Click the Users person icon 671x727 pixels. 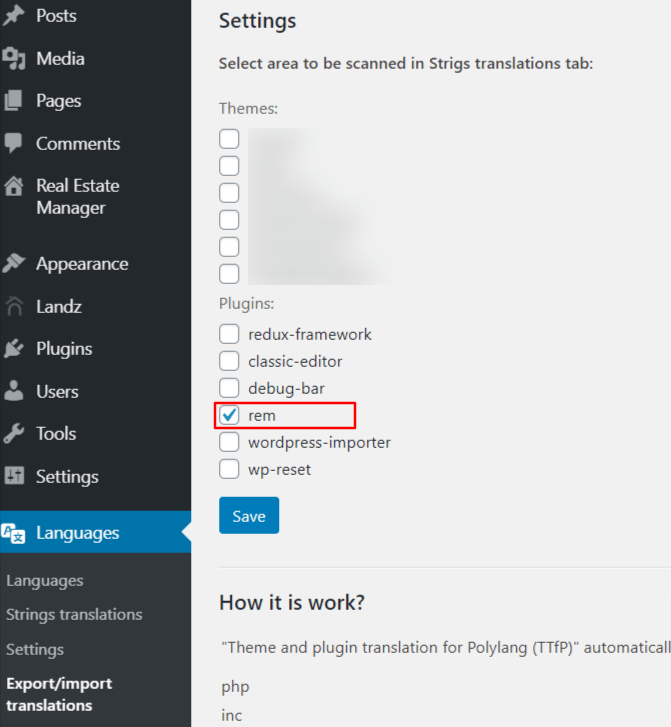(x=13, y=391)
